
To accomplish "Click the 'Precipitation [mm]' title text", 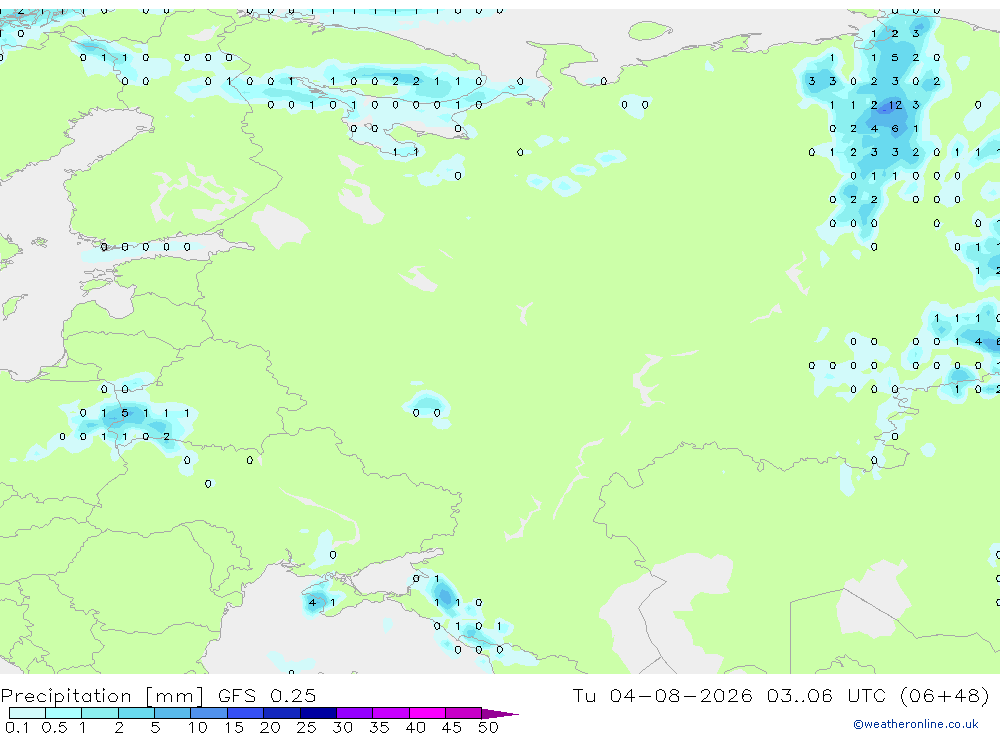I will (x=102, y=696).
